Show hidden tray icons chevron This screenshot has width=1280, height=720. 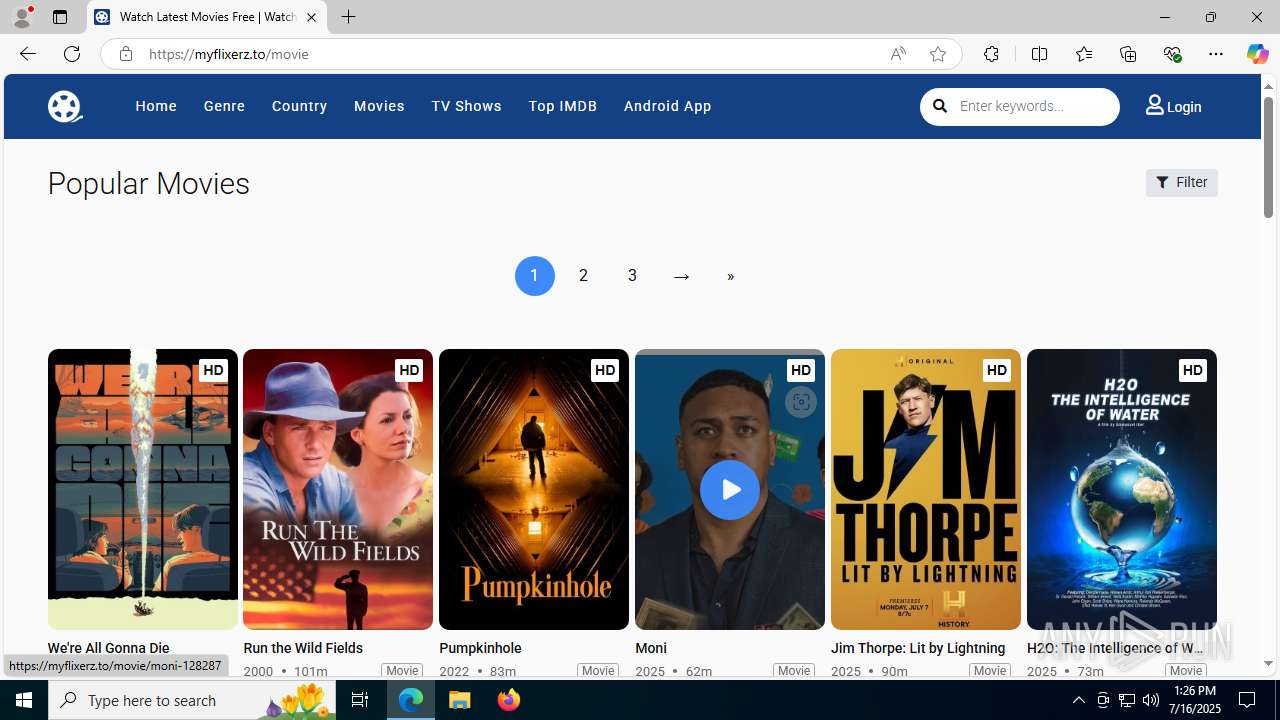coord(1078,700)
